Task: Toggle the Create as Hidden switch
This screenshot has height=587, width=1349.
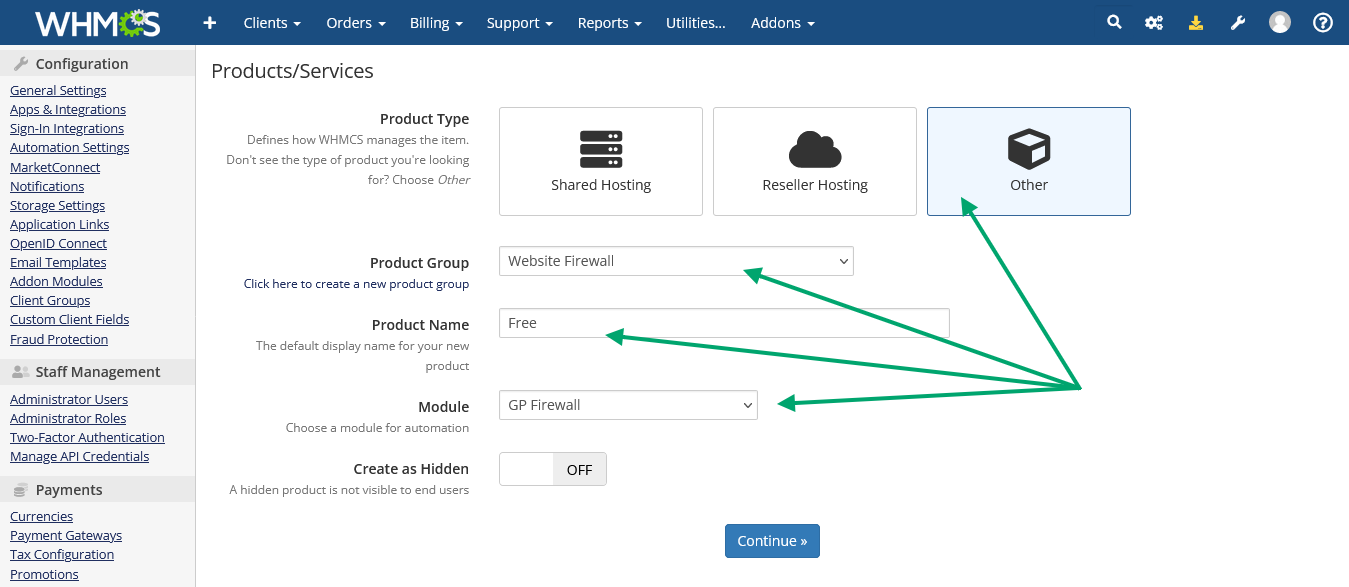Action: (553, 470)
